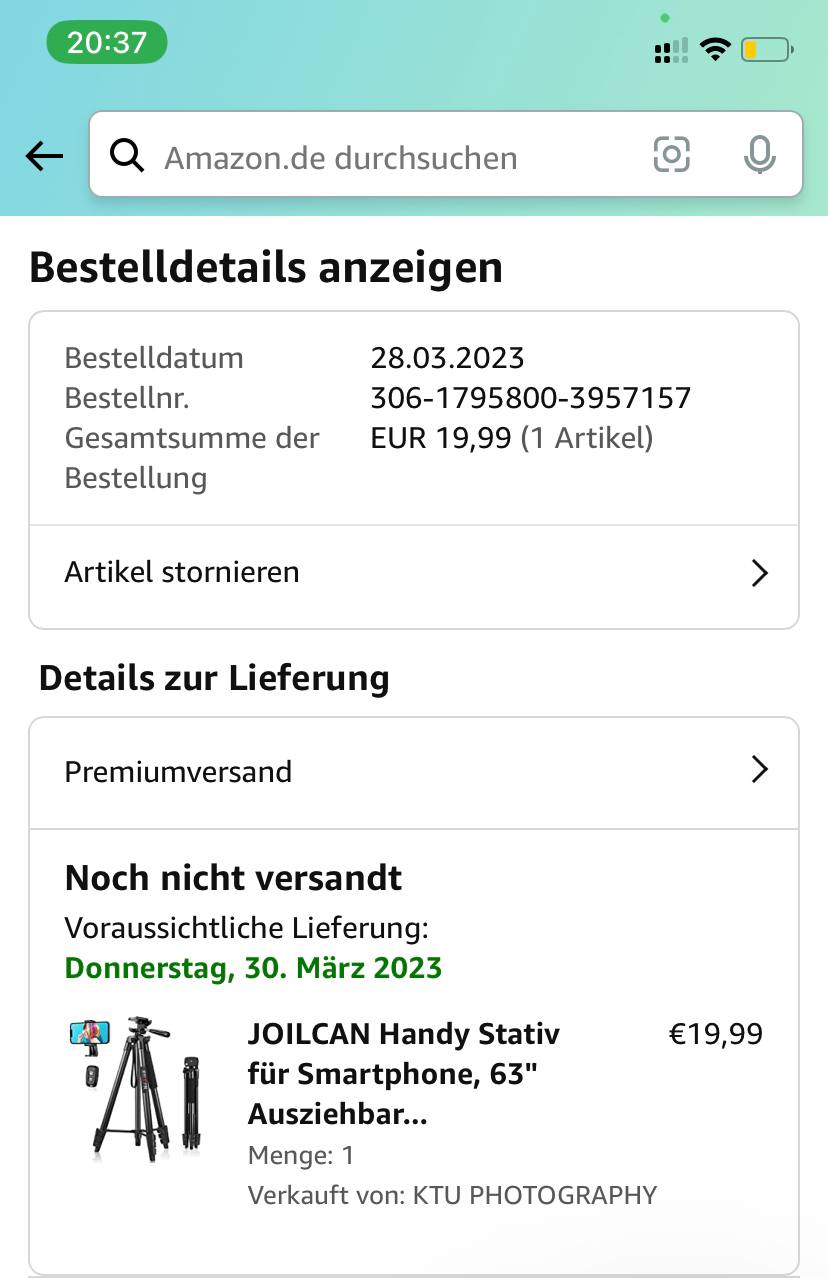The width and height of the screenshot is (828, 1279).
Task: Tap the Verkauft von KTU PHOTOGRAPHY text
Action: (452, 1195)
